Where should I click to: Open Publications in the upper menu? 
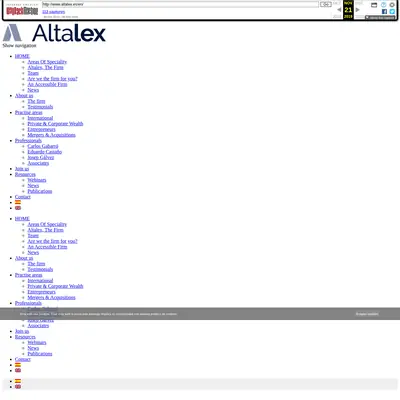tap(40, 192)
